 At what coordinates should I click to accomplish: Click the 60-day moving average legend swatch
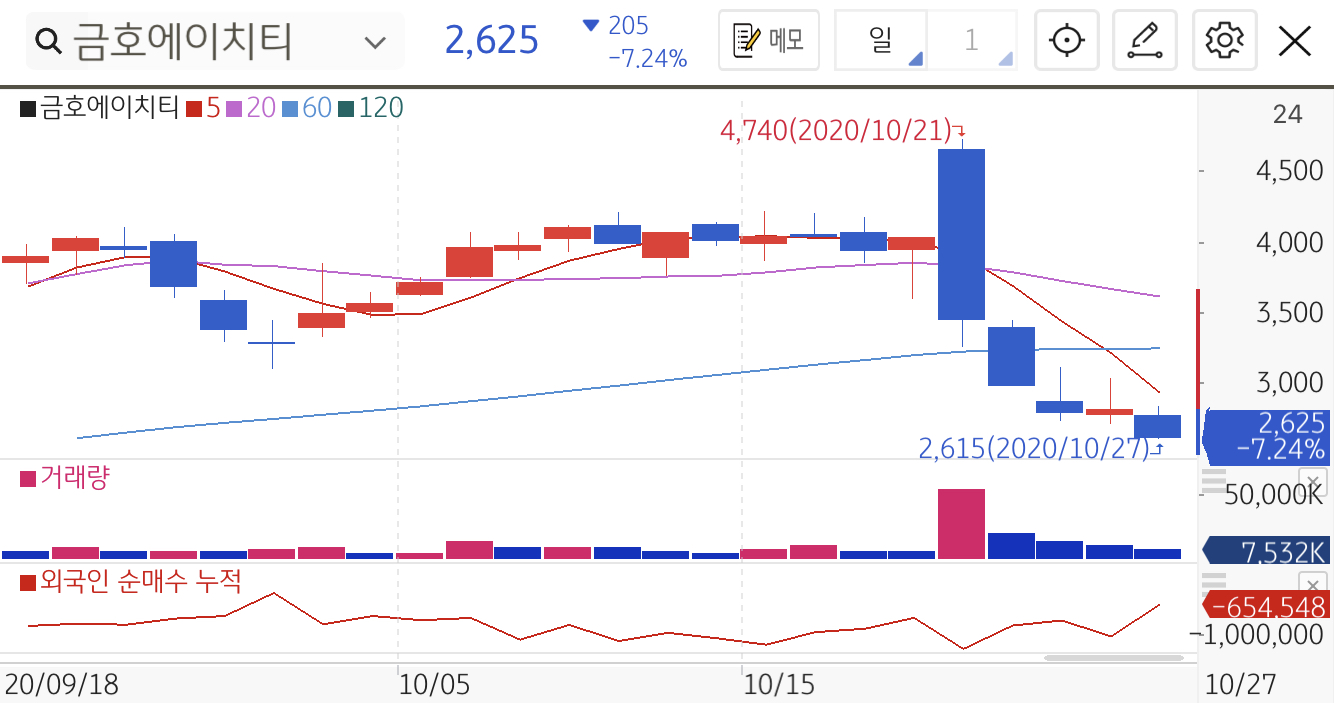290,108
